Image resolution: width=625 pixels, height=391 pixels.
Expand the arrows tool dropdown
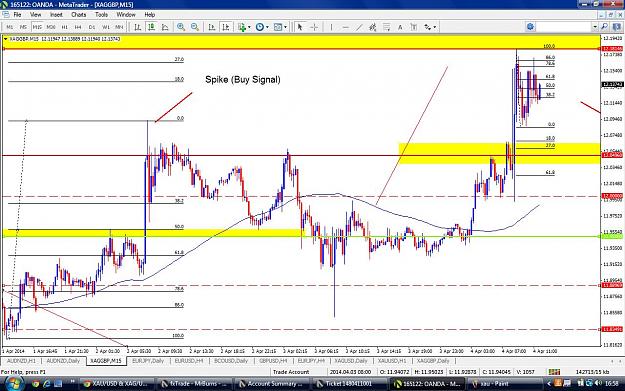(x=434, y=27)
